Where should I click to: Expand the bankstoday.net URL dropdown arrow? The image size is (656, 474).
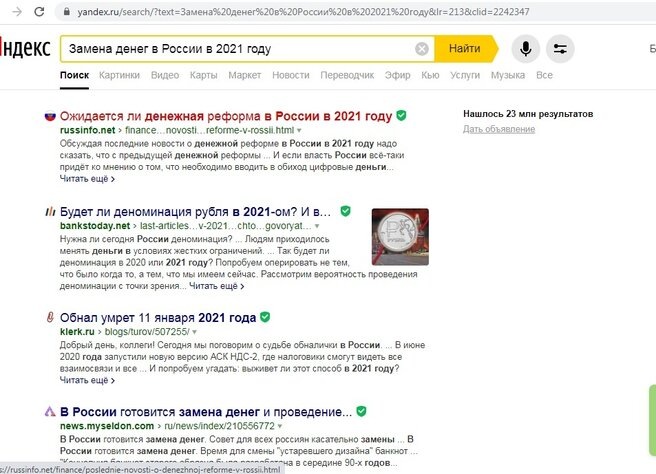click(317, 226)
